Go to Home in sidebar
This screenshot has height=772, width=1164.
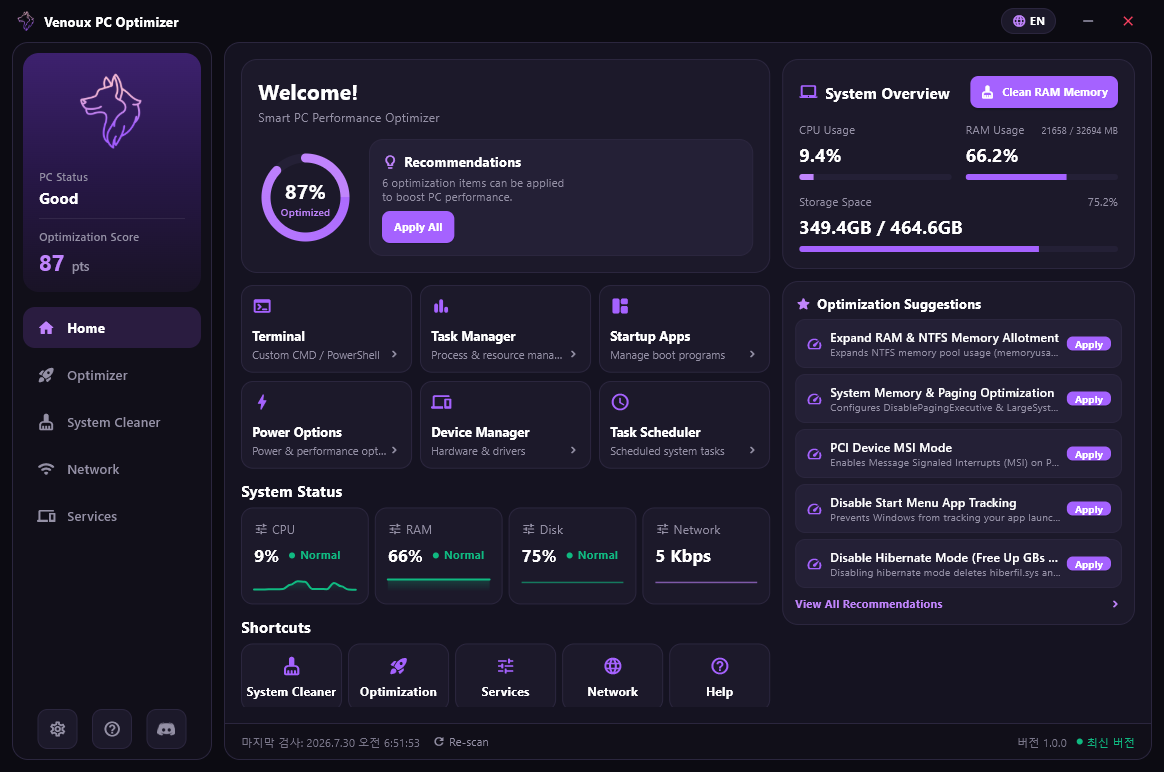(112, 328)
